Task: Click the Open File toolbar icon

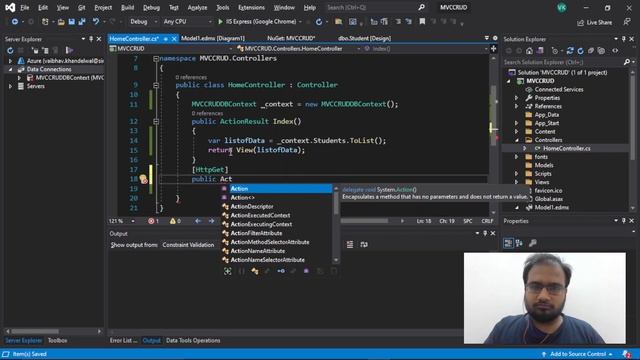Action: click(x=61, y=22)
